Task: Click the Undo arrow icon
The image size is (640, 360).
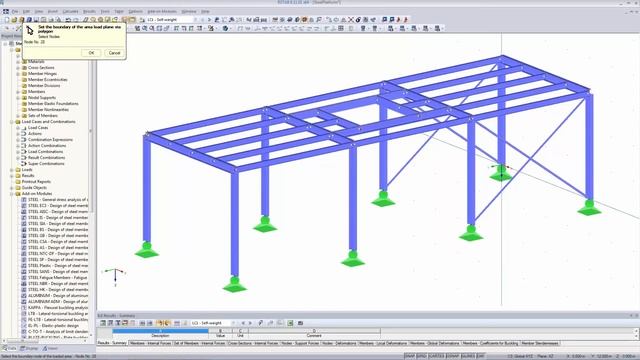Action: [x=68, y=20]
